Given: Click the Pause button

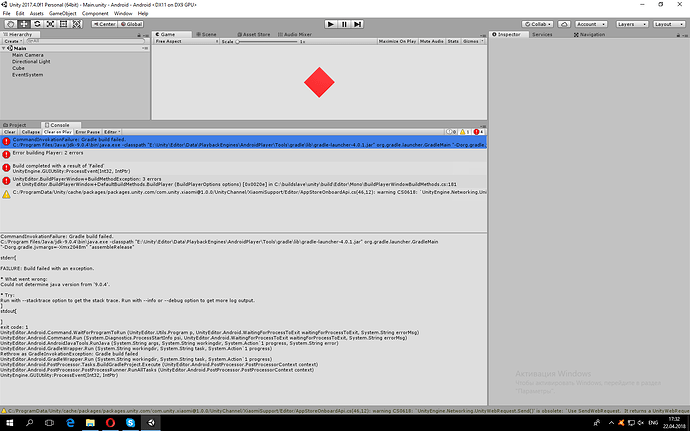Looking at the screenshot, I should [344, 24].
